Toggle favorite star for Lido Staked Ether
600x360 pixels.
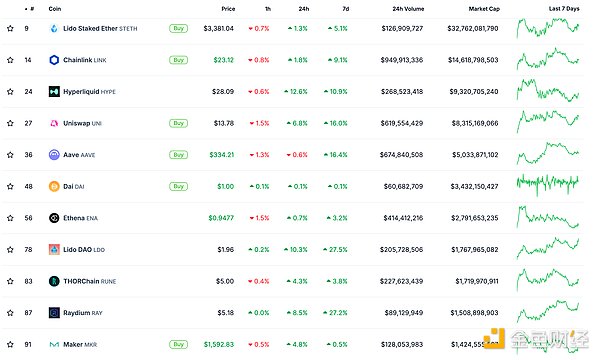(10, 28)
